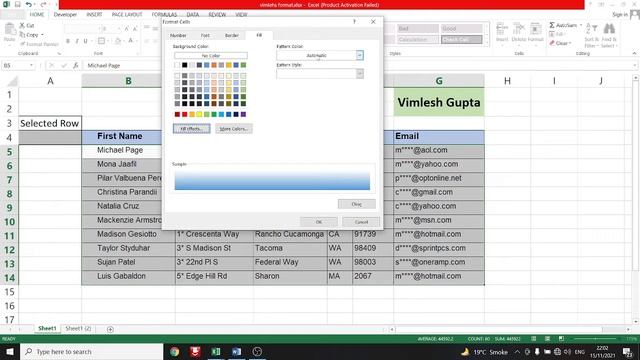
Task: Pick the light blue standard color swatch
Action: (221, 114)
